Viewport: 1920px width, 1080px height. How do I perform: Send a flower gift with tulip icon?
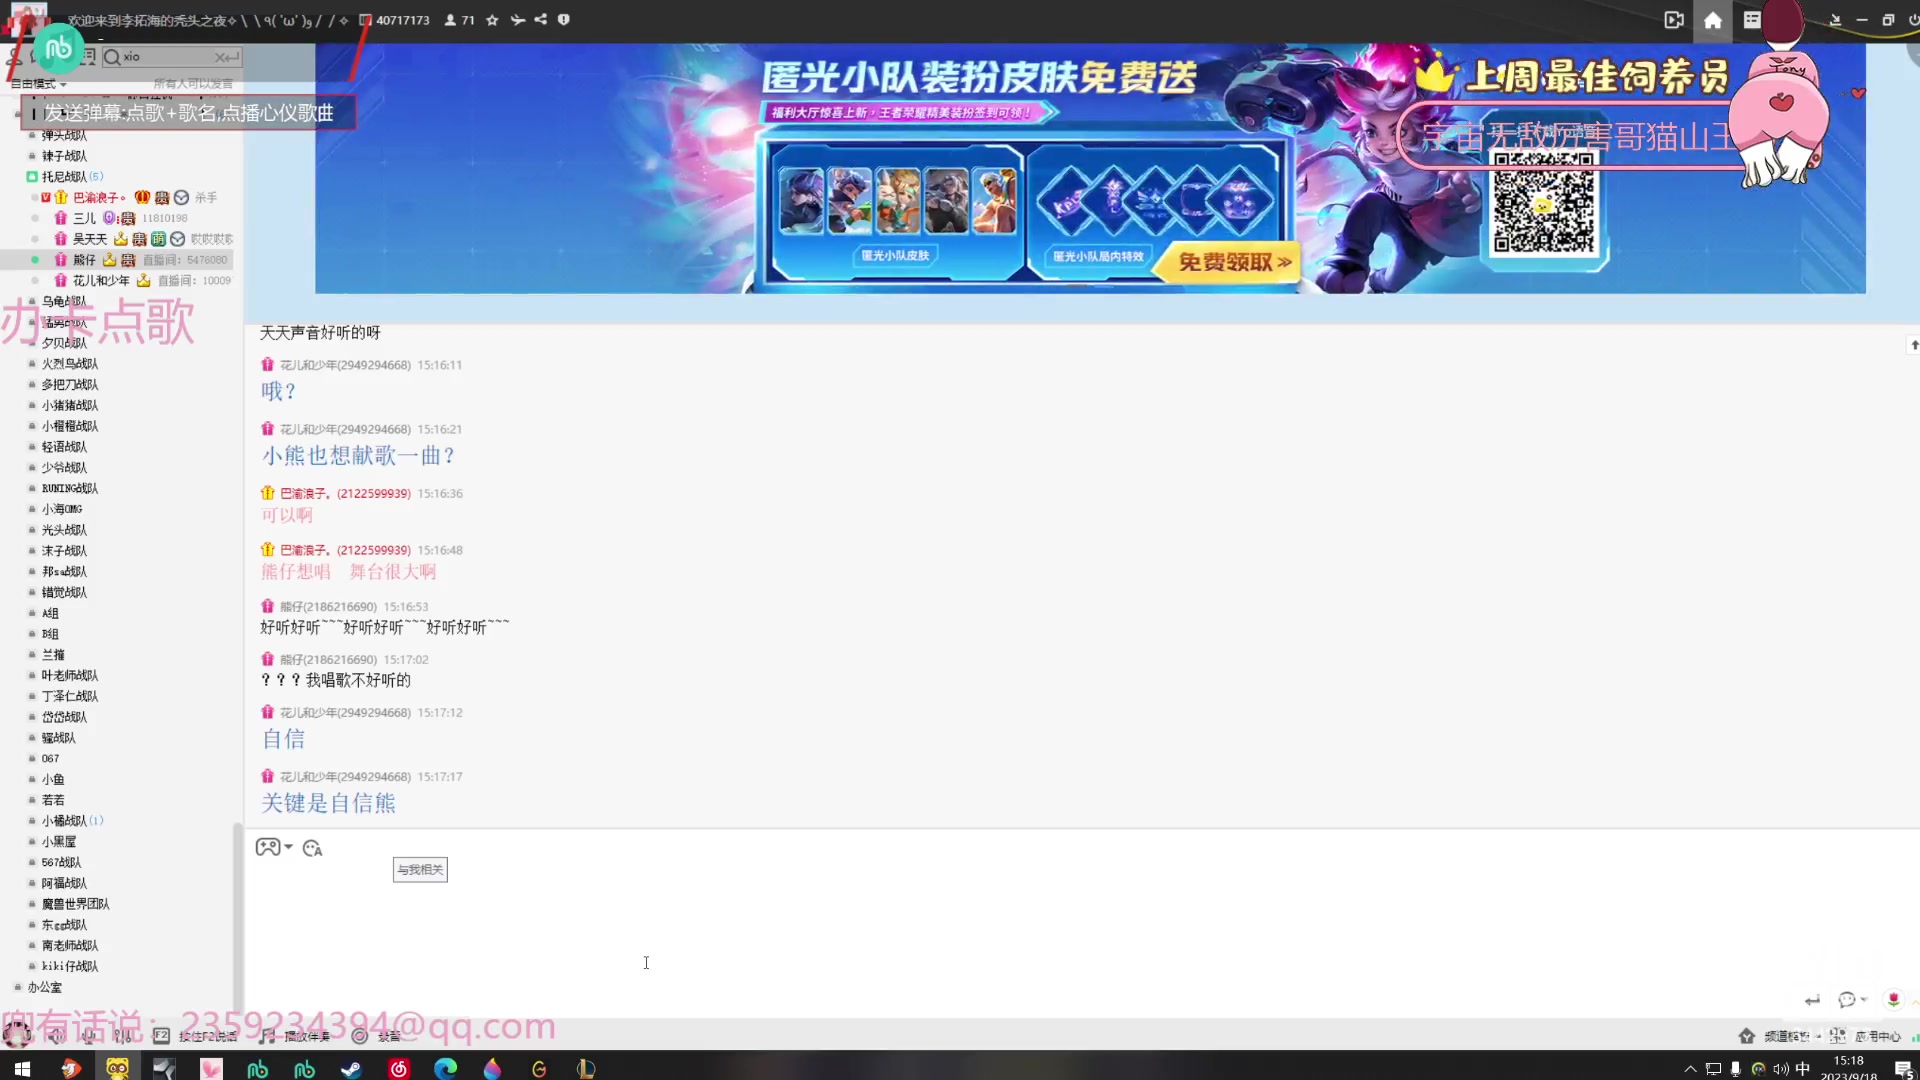pyautogui.click(x=1893, y=1000)
